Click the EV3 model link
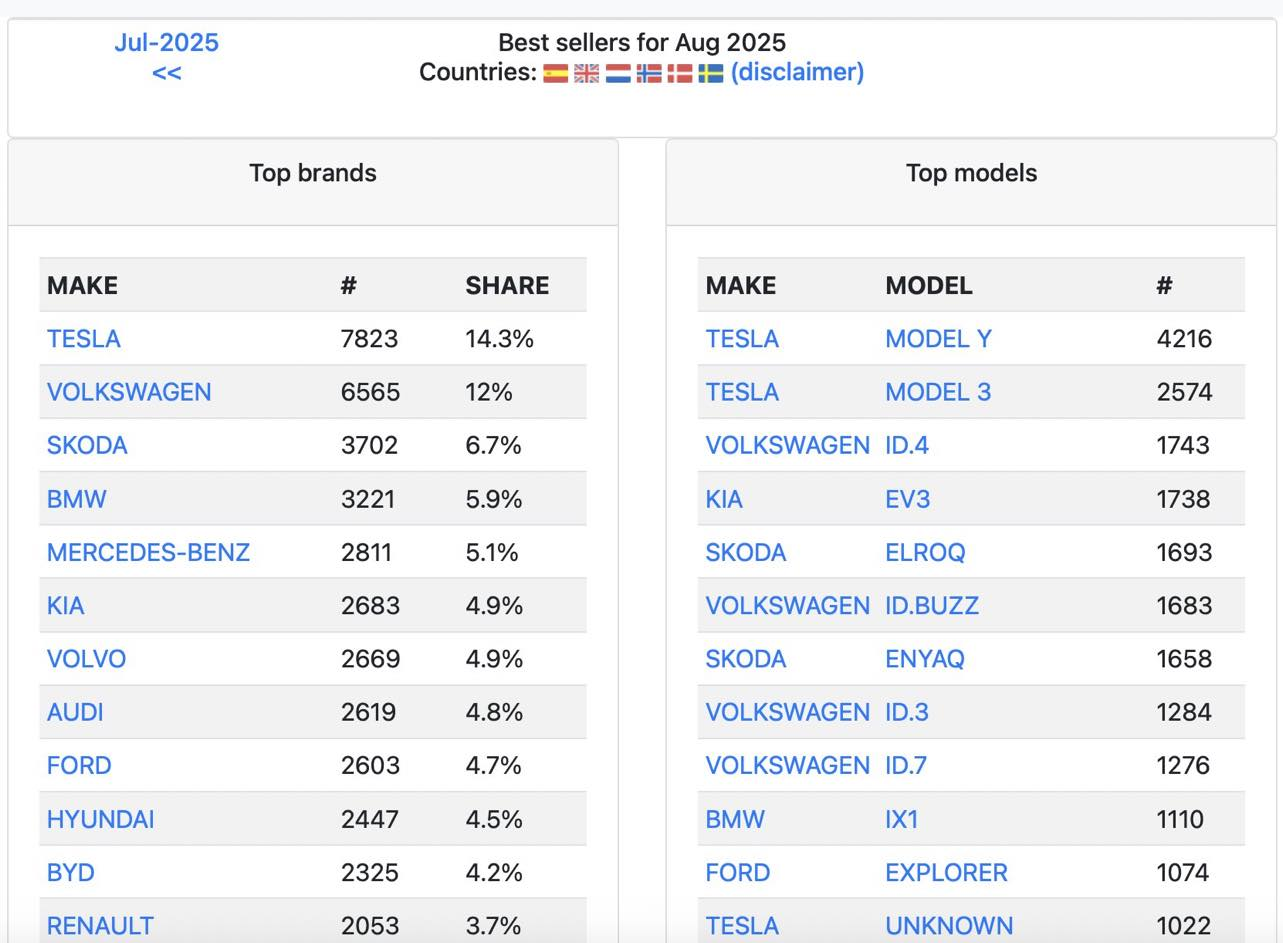This screenshot has width=1283, height=943. click(x=907, y=499)
